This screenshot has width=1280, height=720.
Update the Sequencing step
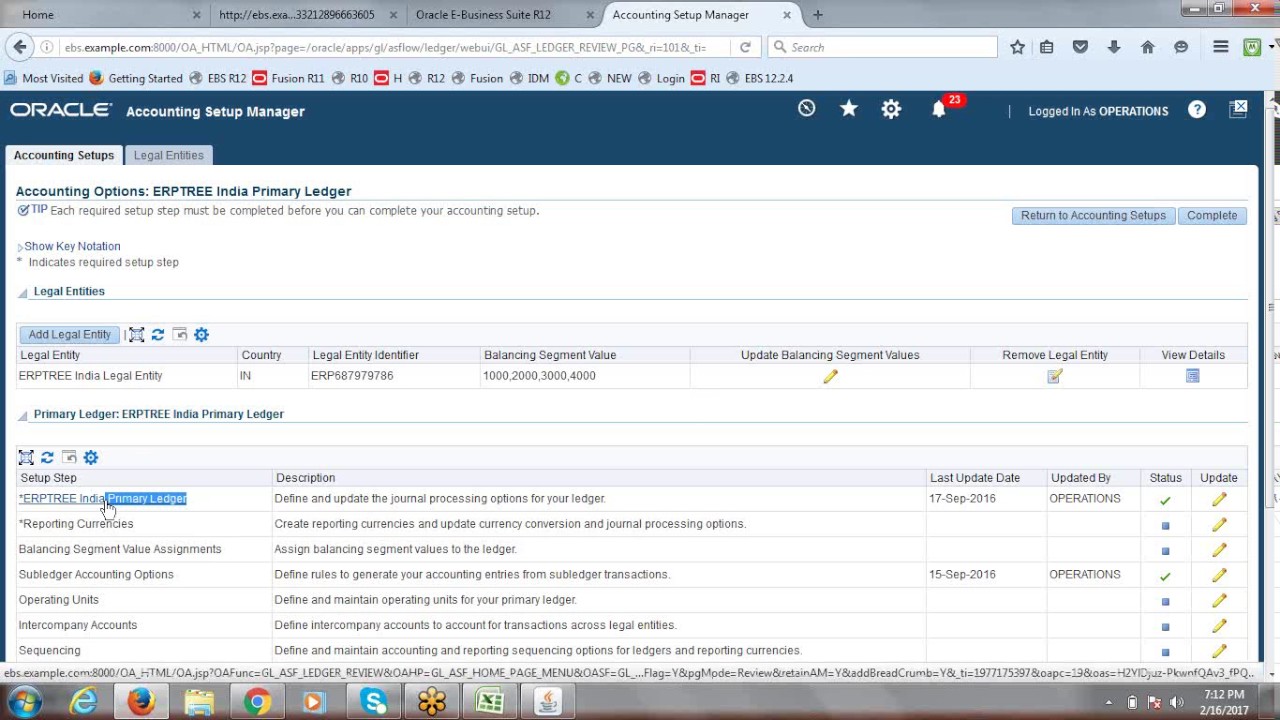coord(1218,651)
